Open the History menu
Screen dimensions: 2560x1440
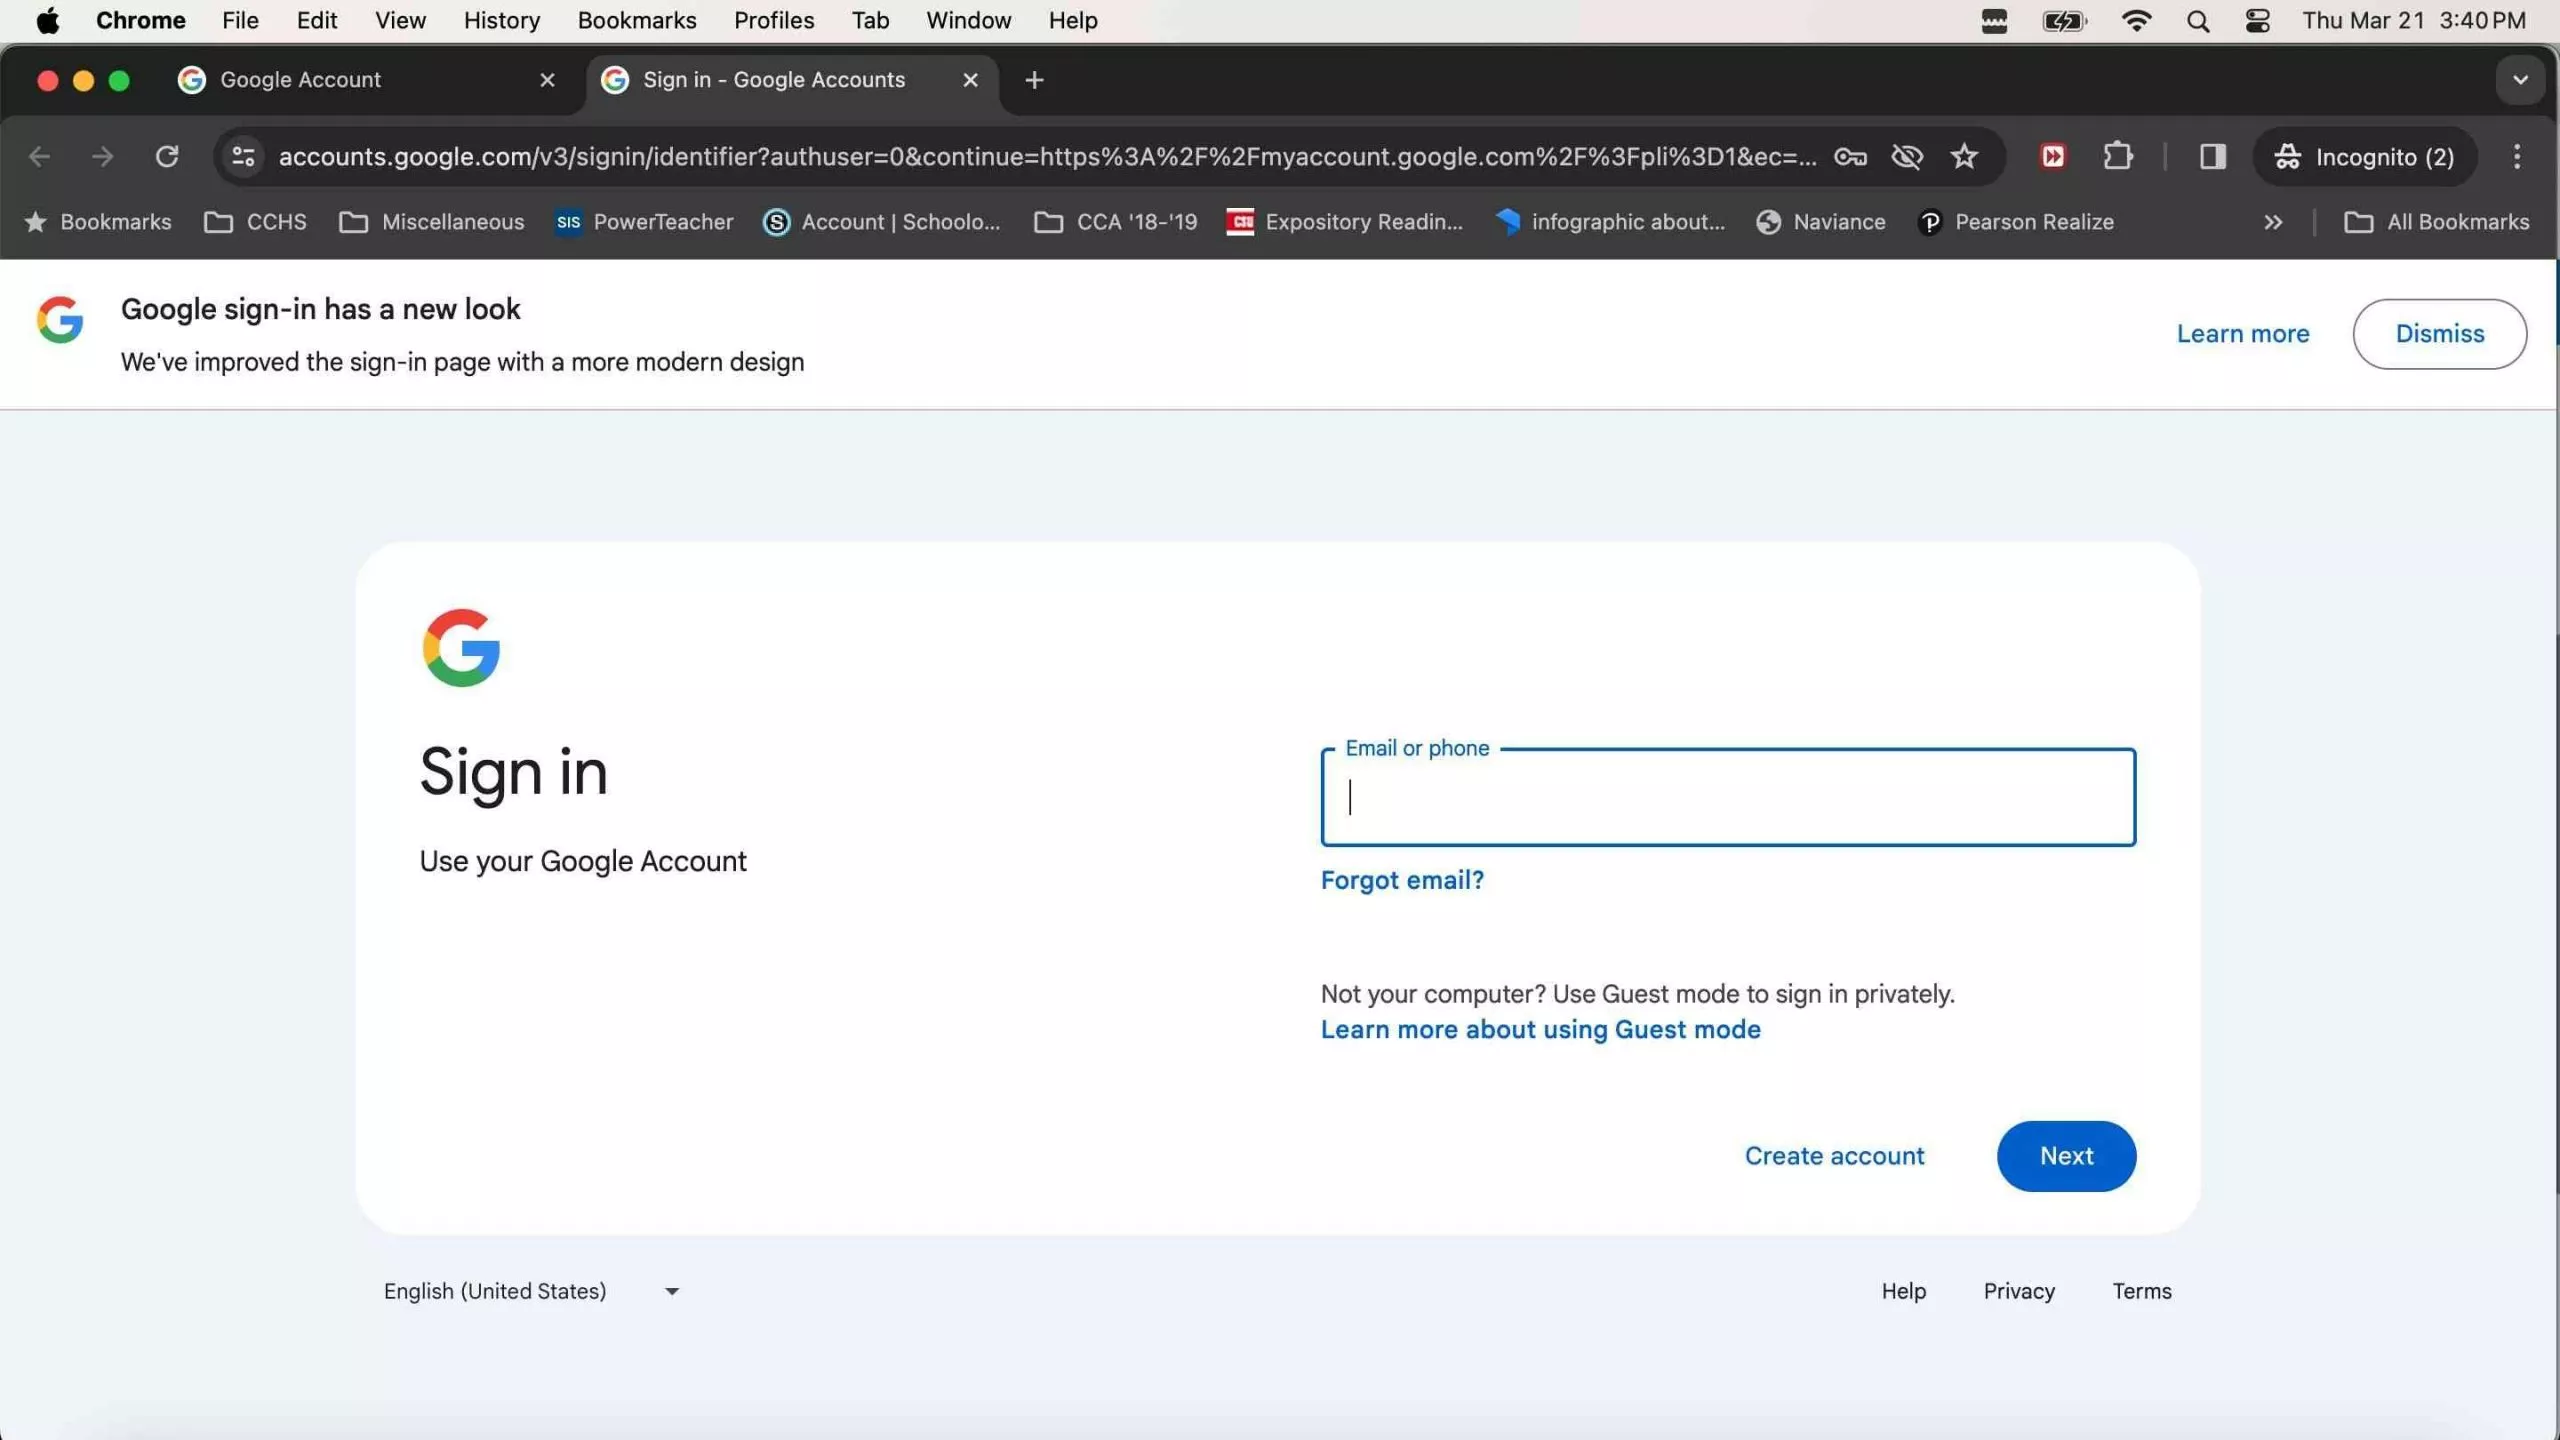pyautogui.click(x=501, y=20)
